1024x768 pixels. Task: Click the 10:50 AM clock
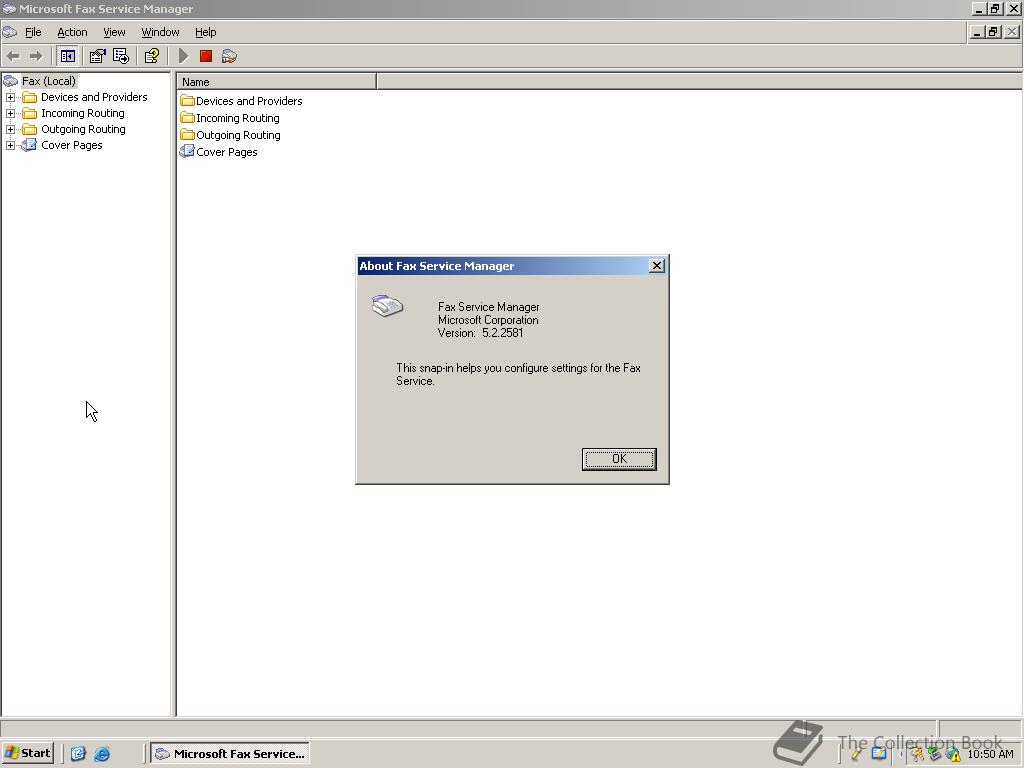(x=991, y=754)
